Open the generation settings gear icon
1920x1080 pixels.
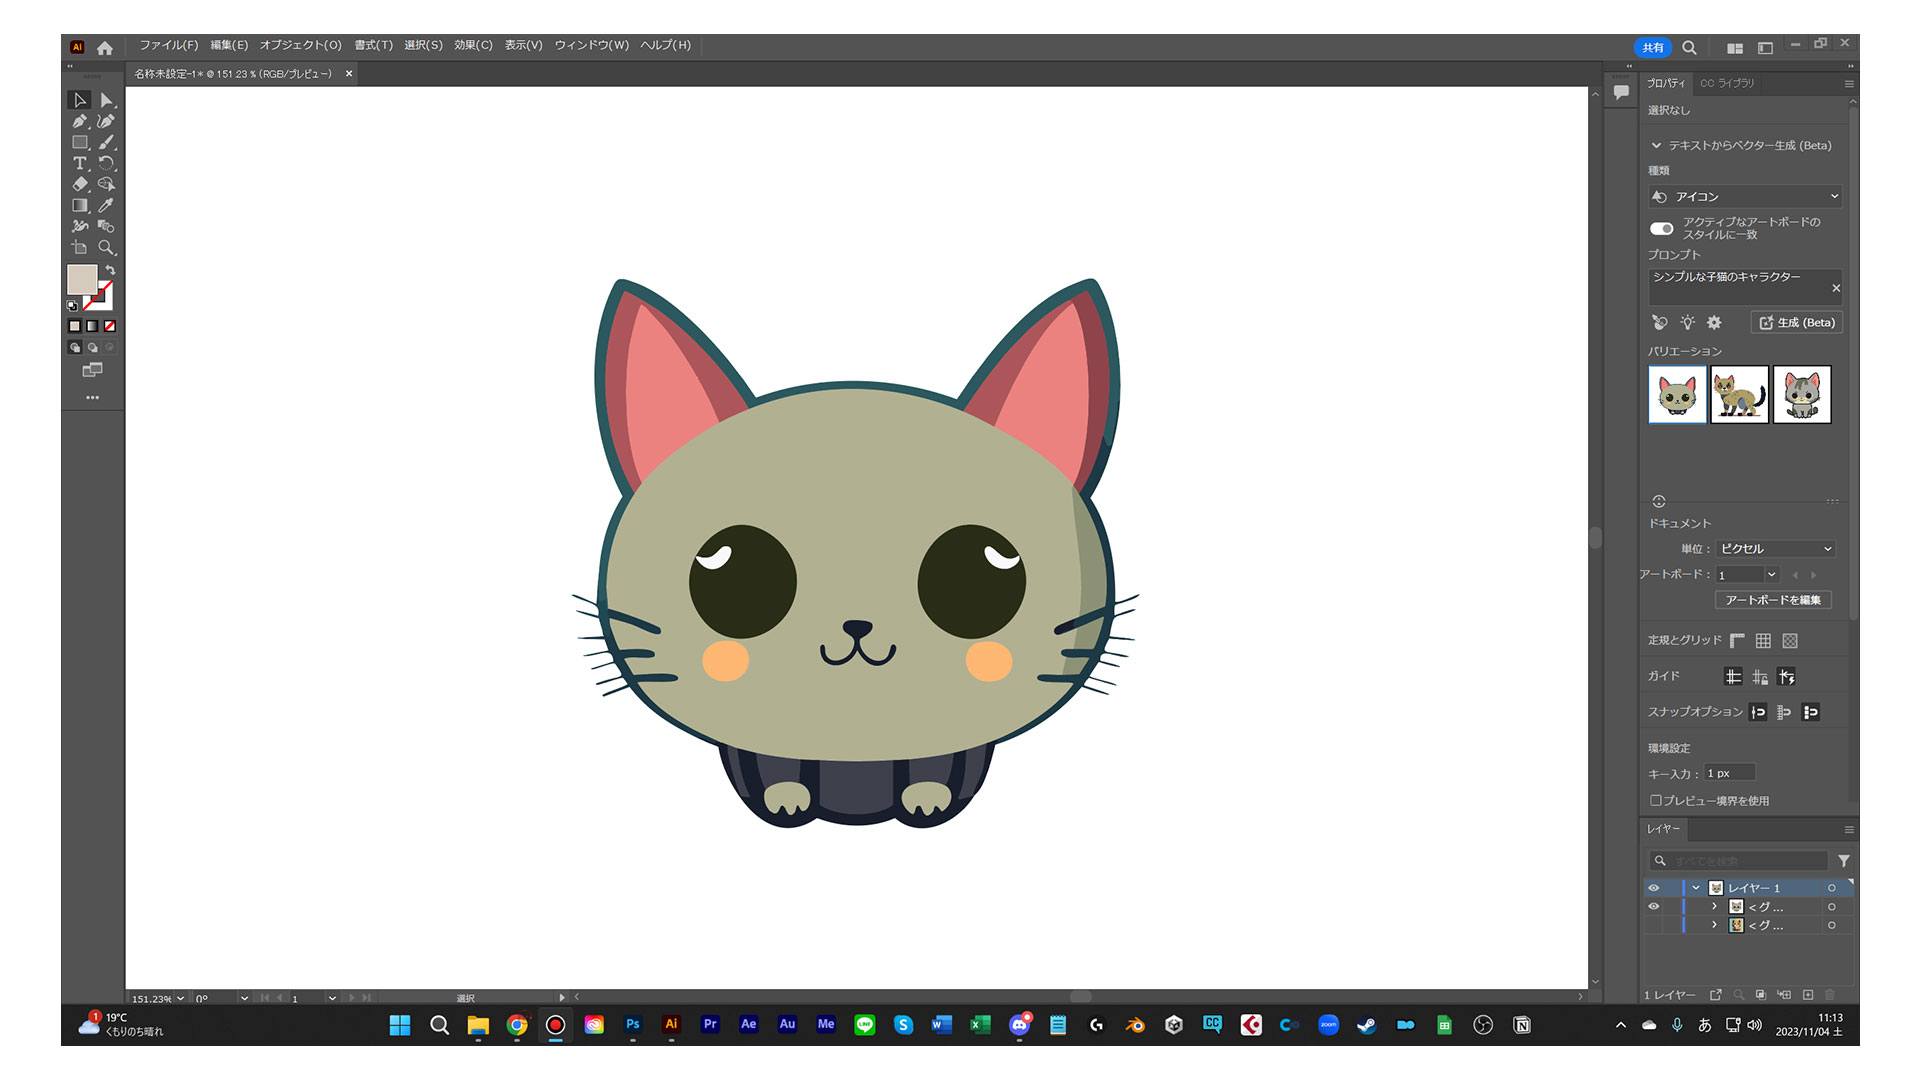(1714, 322)
